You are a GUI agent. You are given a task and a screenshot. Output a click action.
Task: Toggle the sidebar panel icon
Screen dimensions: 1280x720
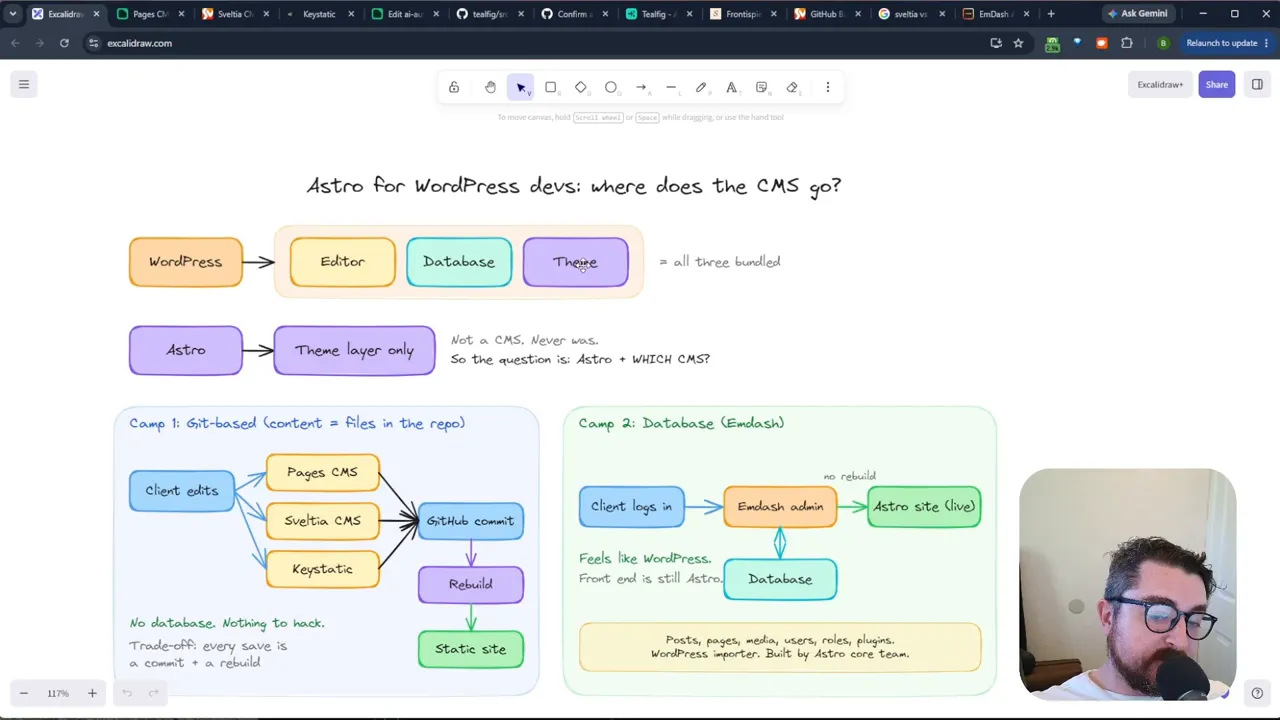(x=1257, y=84)
